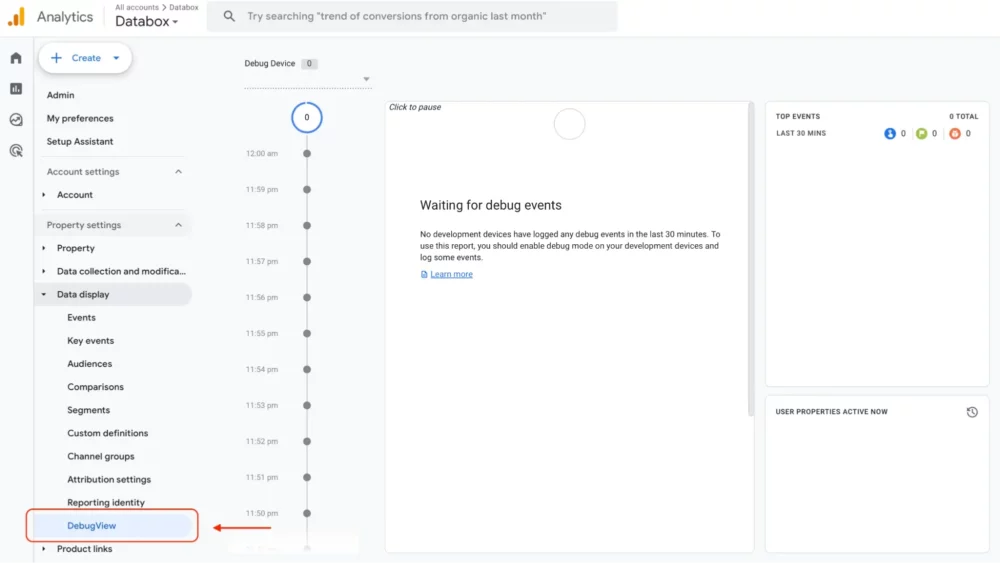The height and width of the screenshot is (563, 1000).
Task: Click the search magnifier icon
Action: [230, 16]
